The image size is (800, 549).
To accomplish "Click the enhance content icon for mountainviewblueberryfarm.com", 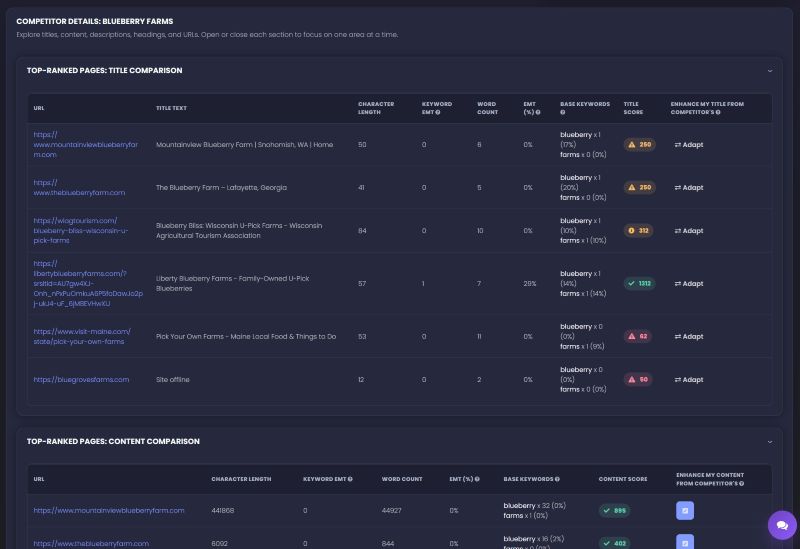I will pos(685,510).
